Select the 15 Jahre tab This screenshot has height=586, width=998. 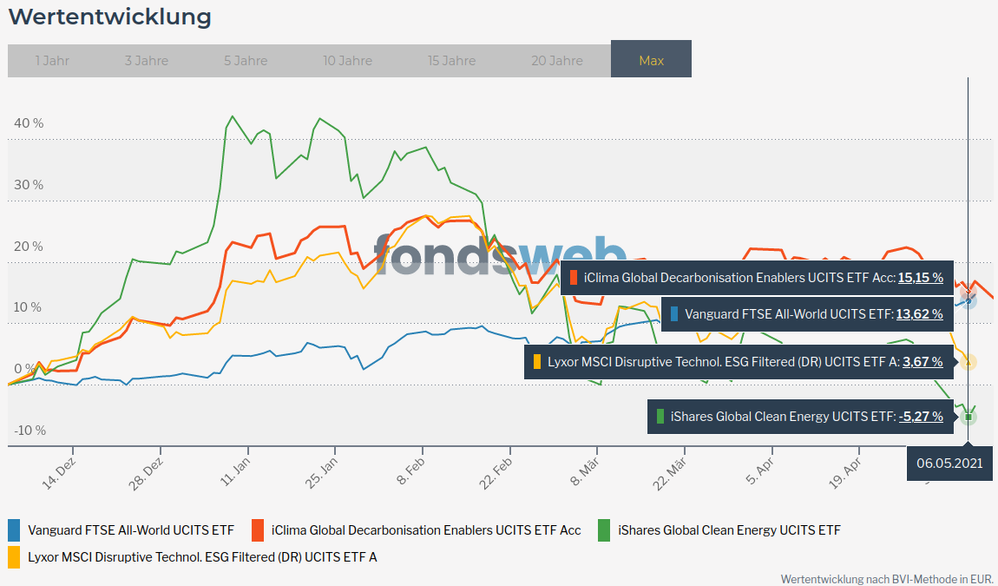[452, 60]
